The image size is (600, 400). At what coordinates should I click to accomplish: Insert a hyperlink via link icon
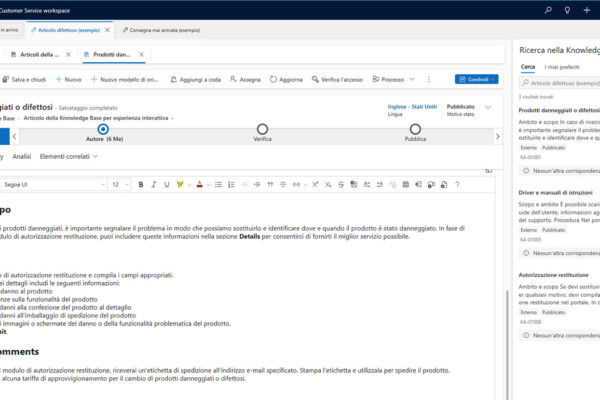coord(296,184)
